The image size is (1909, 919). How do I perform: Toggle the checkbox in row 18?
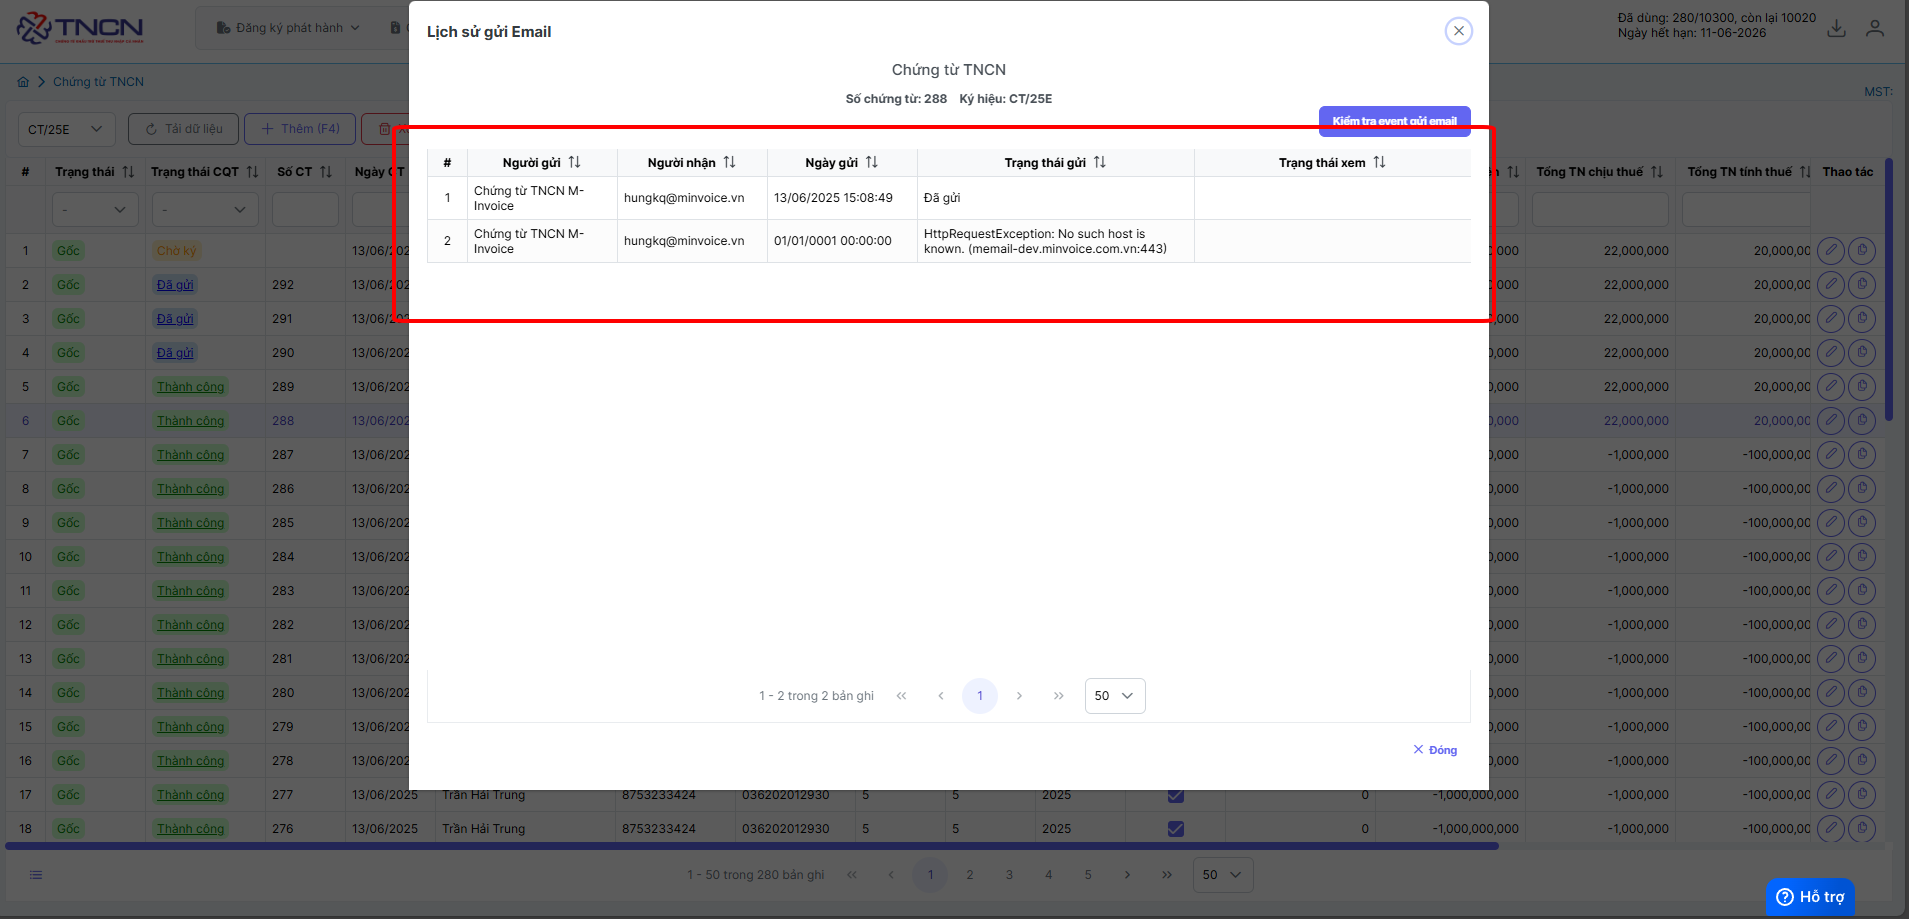tap(1176, 829)
